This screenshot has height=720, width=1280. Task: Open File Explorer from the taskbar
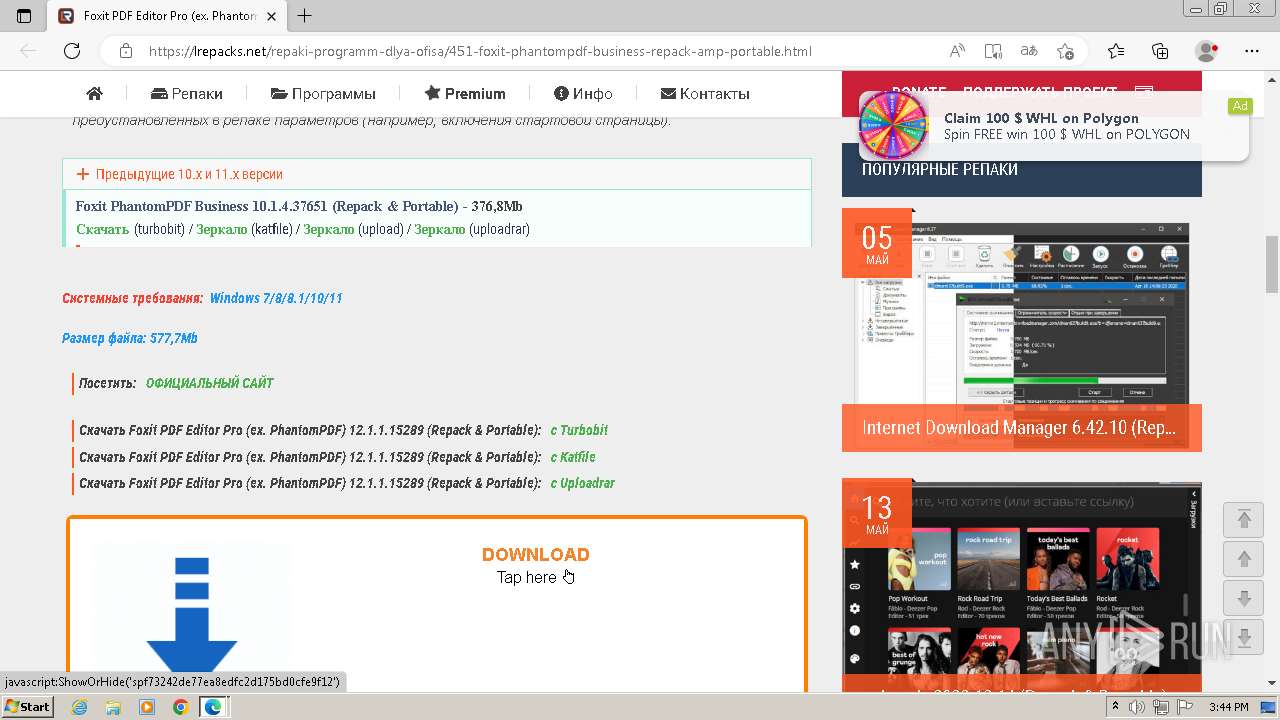[113, 707]
